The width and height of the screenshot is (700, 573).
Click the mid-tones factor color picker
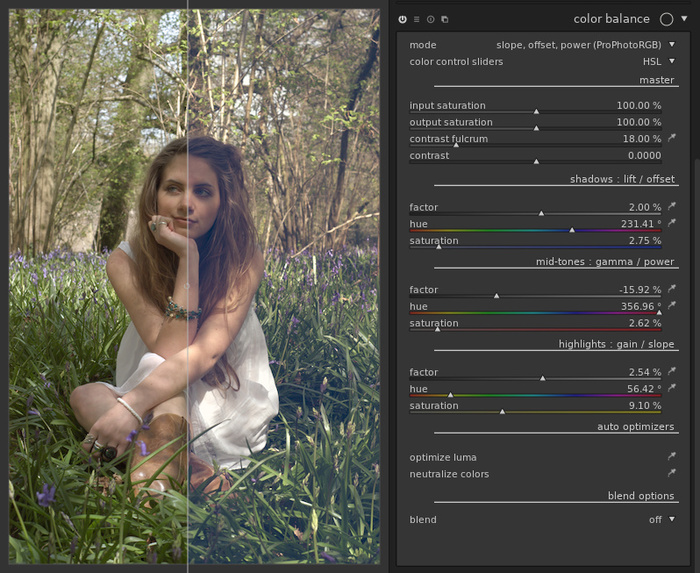pos(672,290)
